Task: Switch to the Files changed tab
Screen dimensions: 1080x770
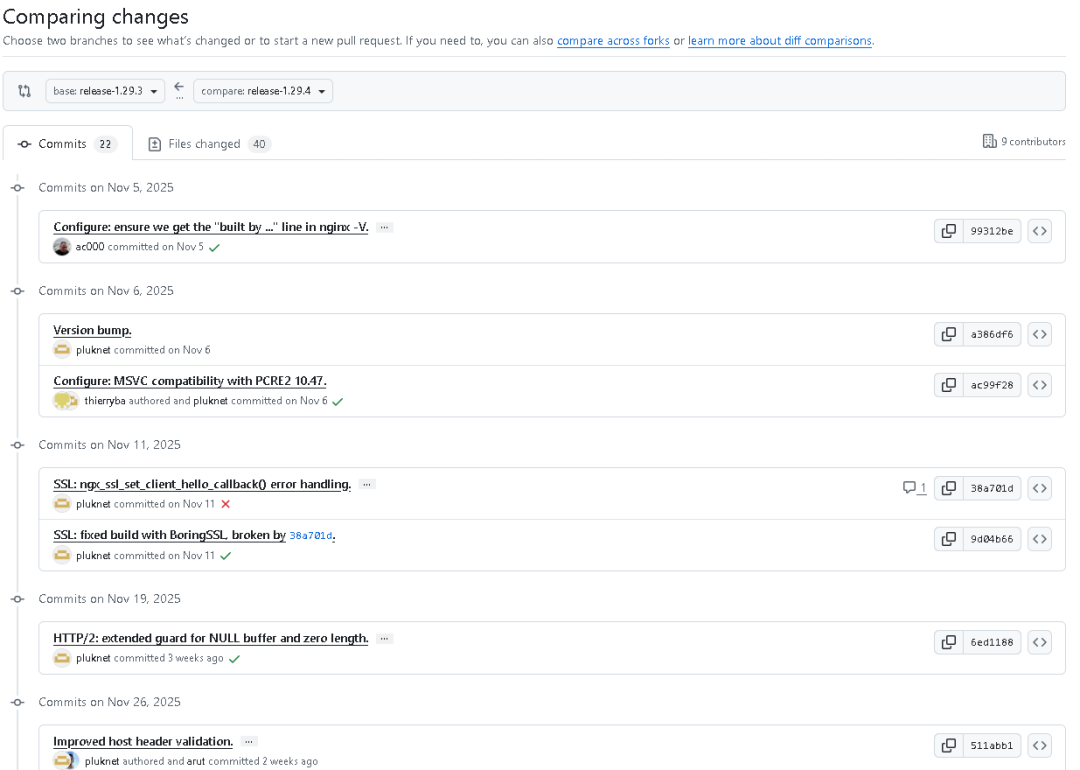Action: [209, 144]
